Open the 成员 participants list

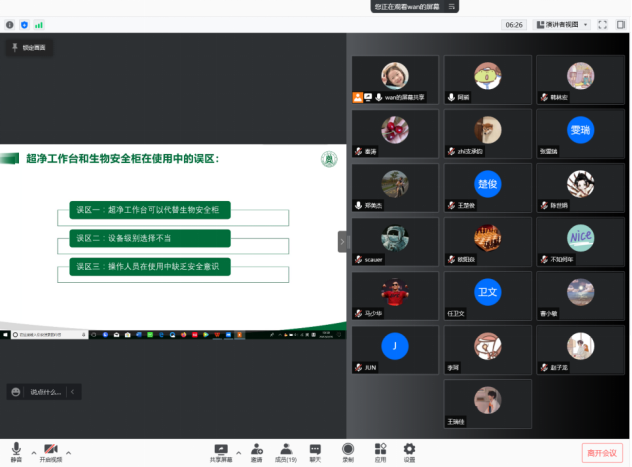286,450
